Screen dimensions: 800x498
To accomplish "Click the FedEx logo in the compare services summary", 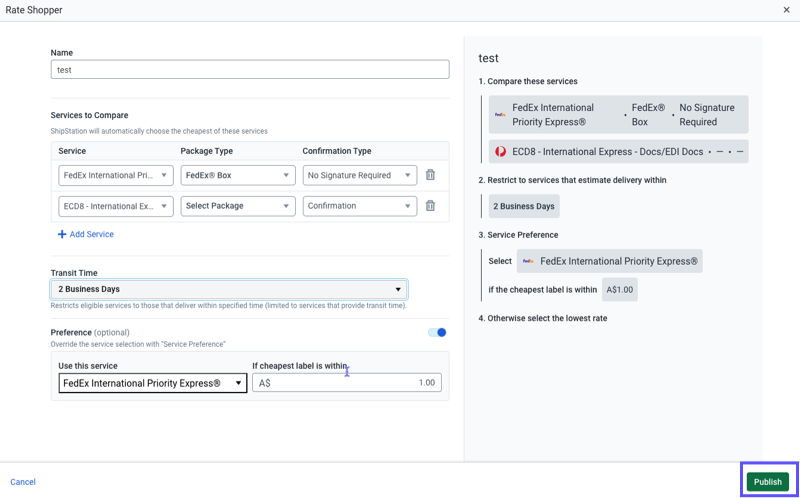I will [x=500, y=115].
